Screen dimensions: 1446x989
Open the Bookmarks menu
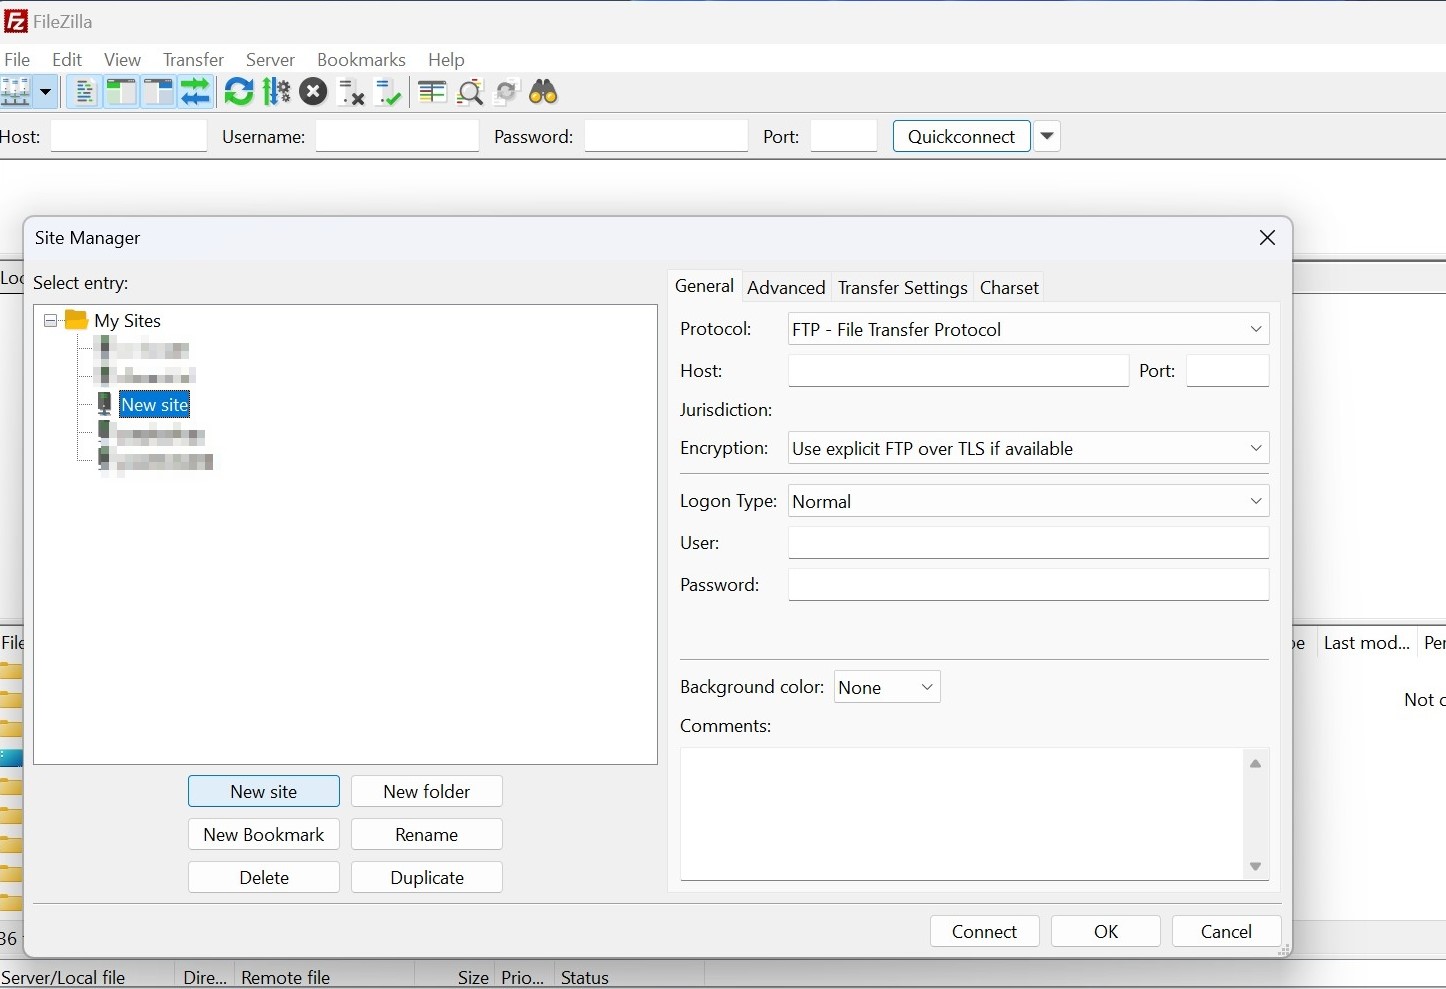tap(361, 60)
